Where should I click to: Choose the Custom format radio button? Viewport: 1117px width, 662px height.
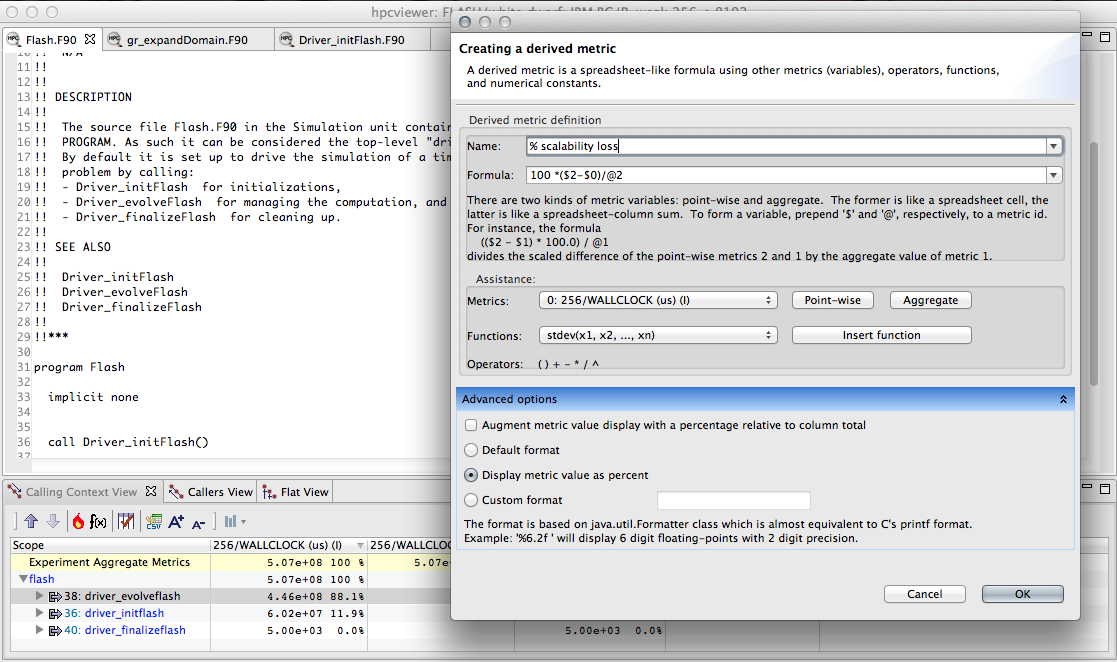tap(471, 500)
